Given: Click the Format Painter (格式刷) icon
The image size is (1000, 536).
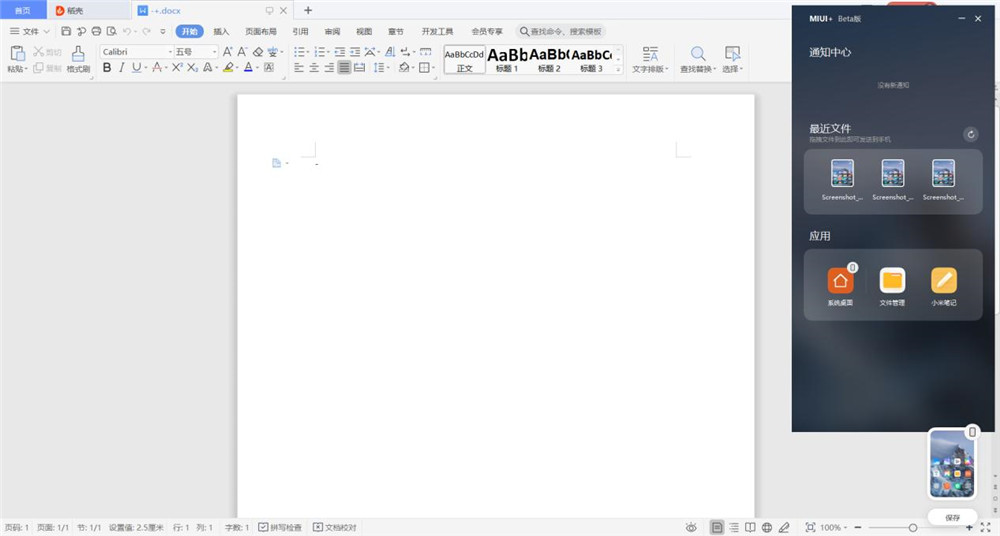Looking at the screenshot, I should point(78,58).
